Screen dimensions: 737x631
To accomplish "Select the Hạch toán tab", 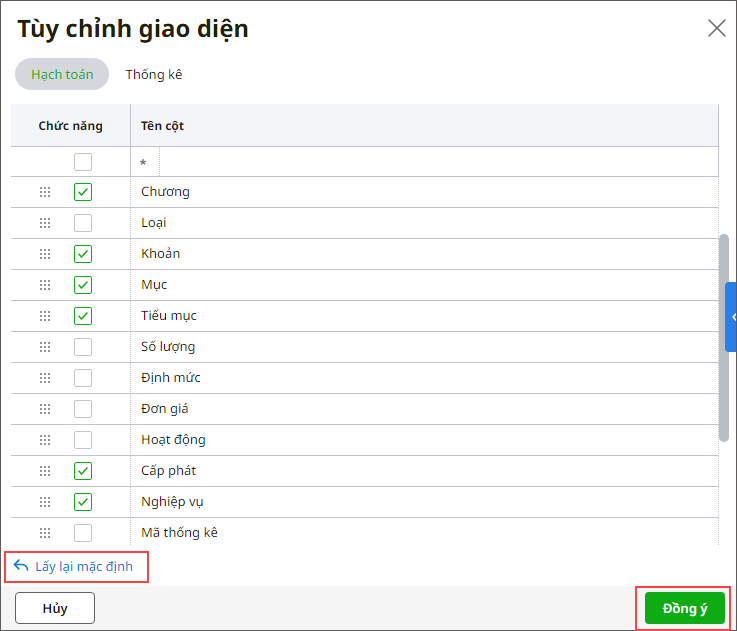I will click(x=62, y=74).
